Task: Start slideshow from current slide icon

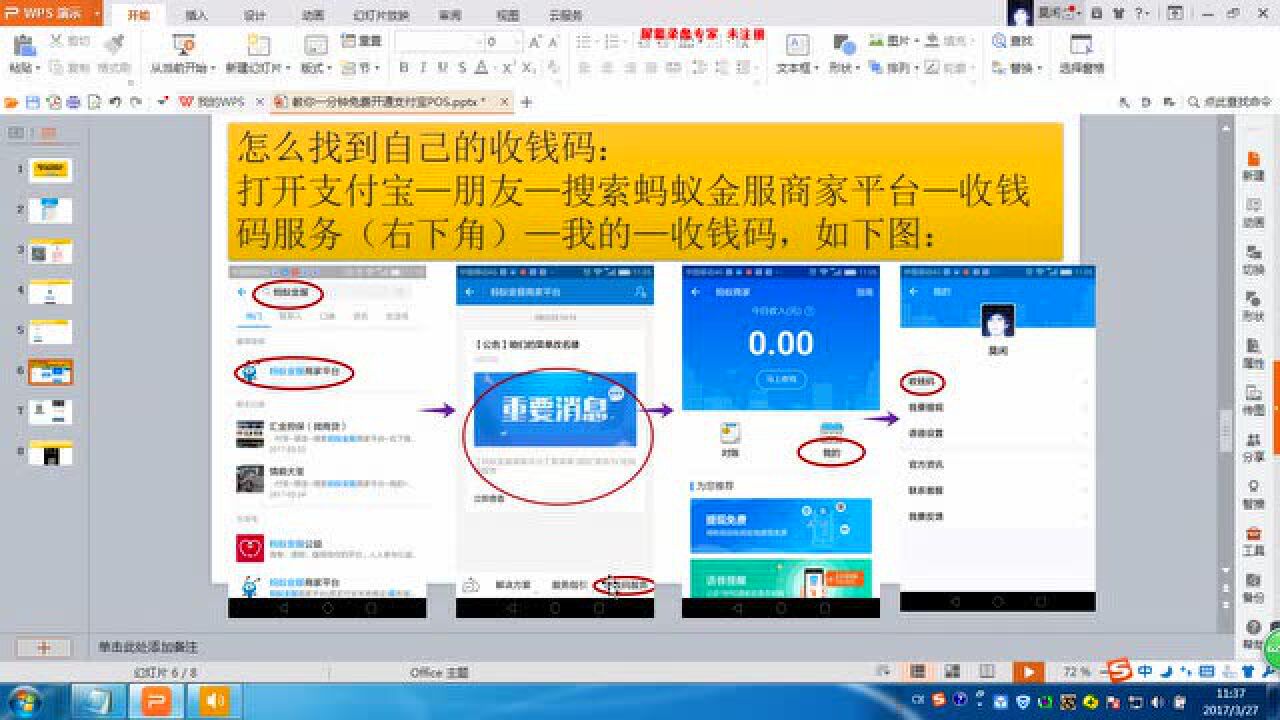Action: (x=183, y=45)
